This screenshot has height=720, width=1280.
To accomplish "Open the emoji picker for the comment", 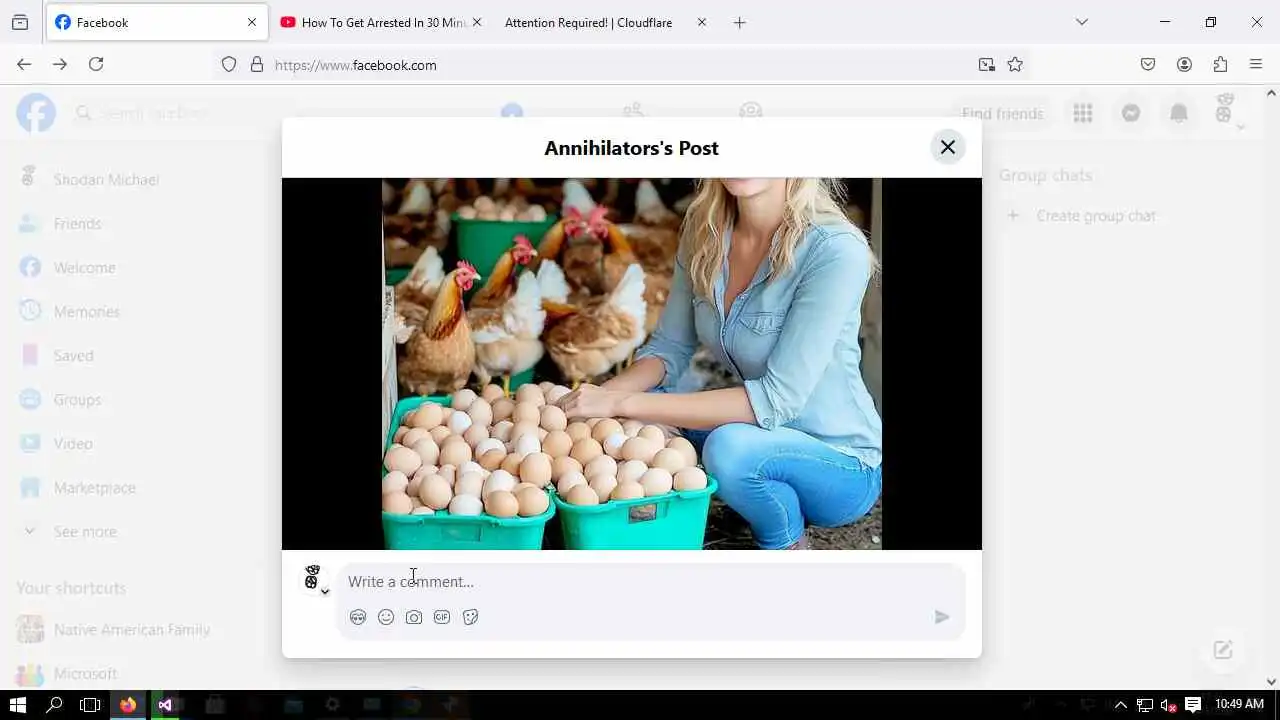I will click(386, 617).
